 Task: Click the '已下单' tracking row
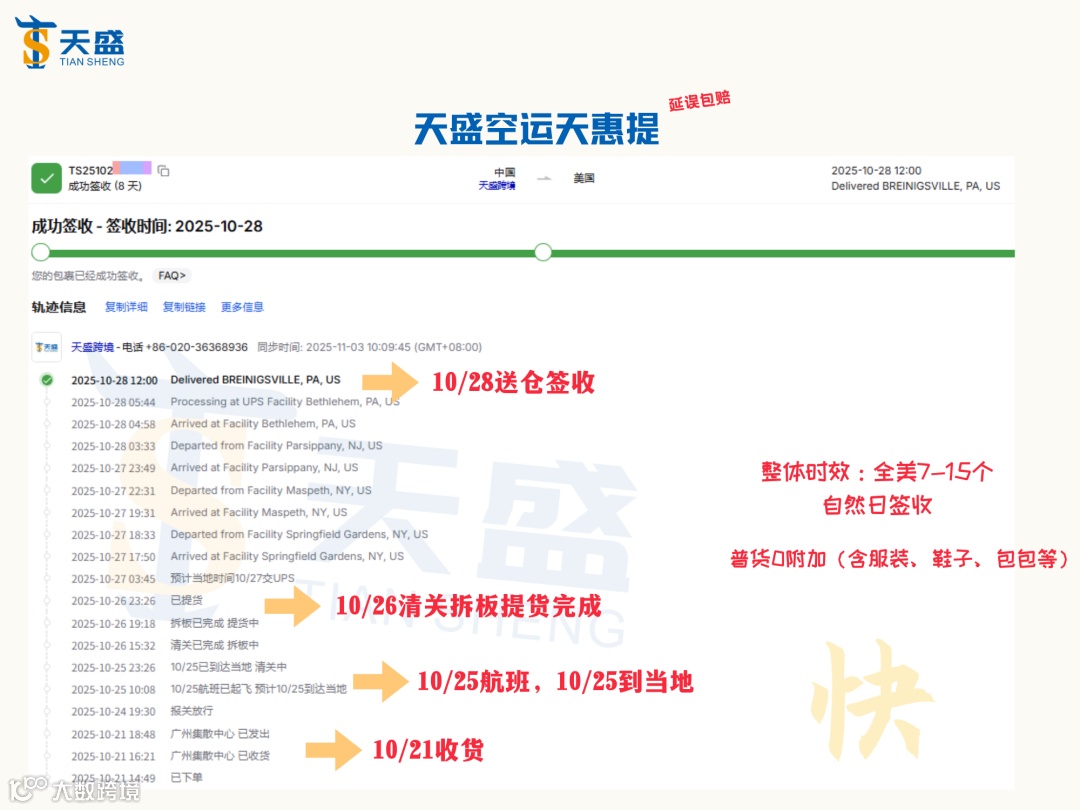pos(137,778)
